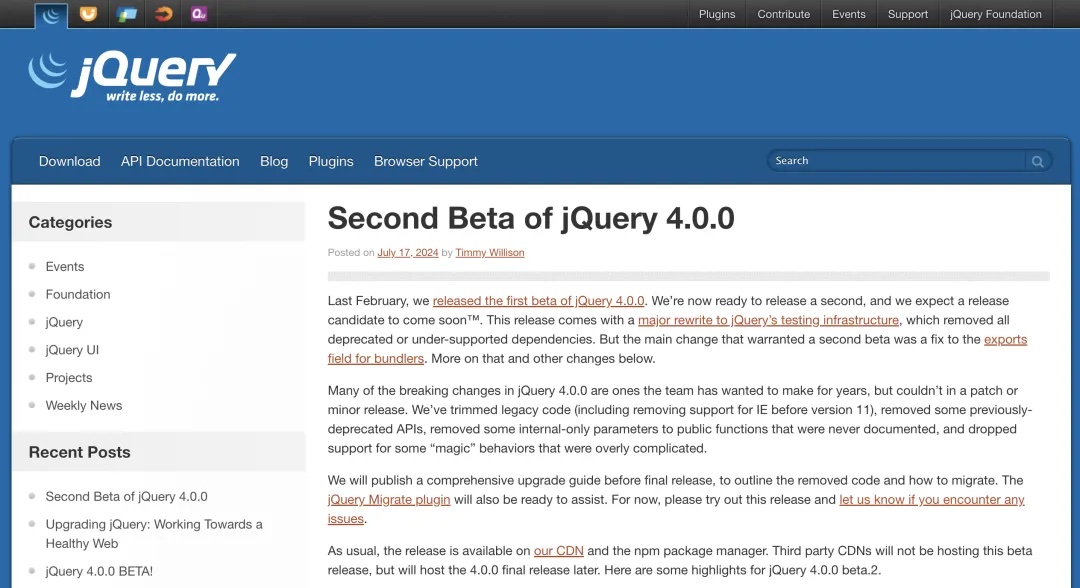Click the jQuery project icon in top bar
Viewport: 1080px width, 588px height.
pos(51,14)
